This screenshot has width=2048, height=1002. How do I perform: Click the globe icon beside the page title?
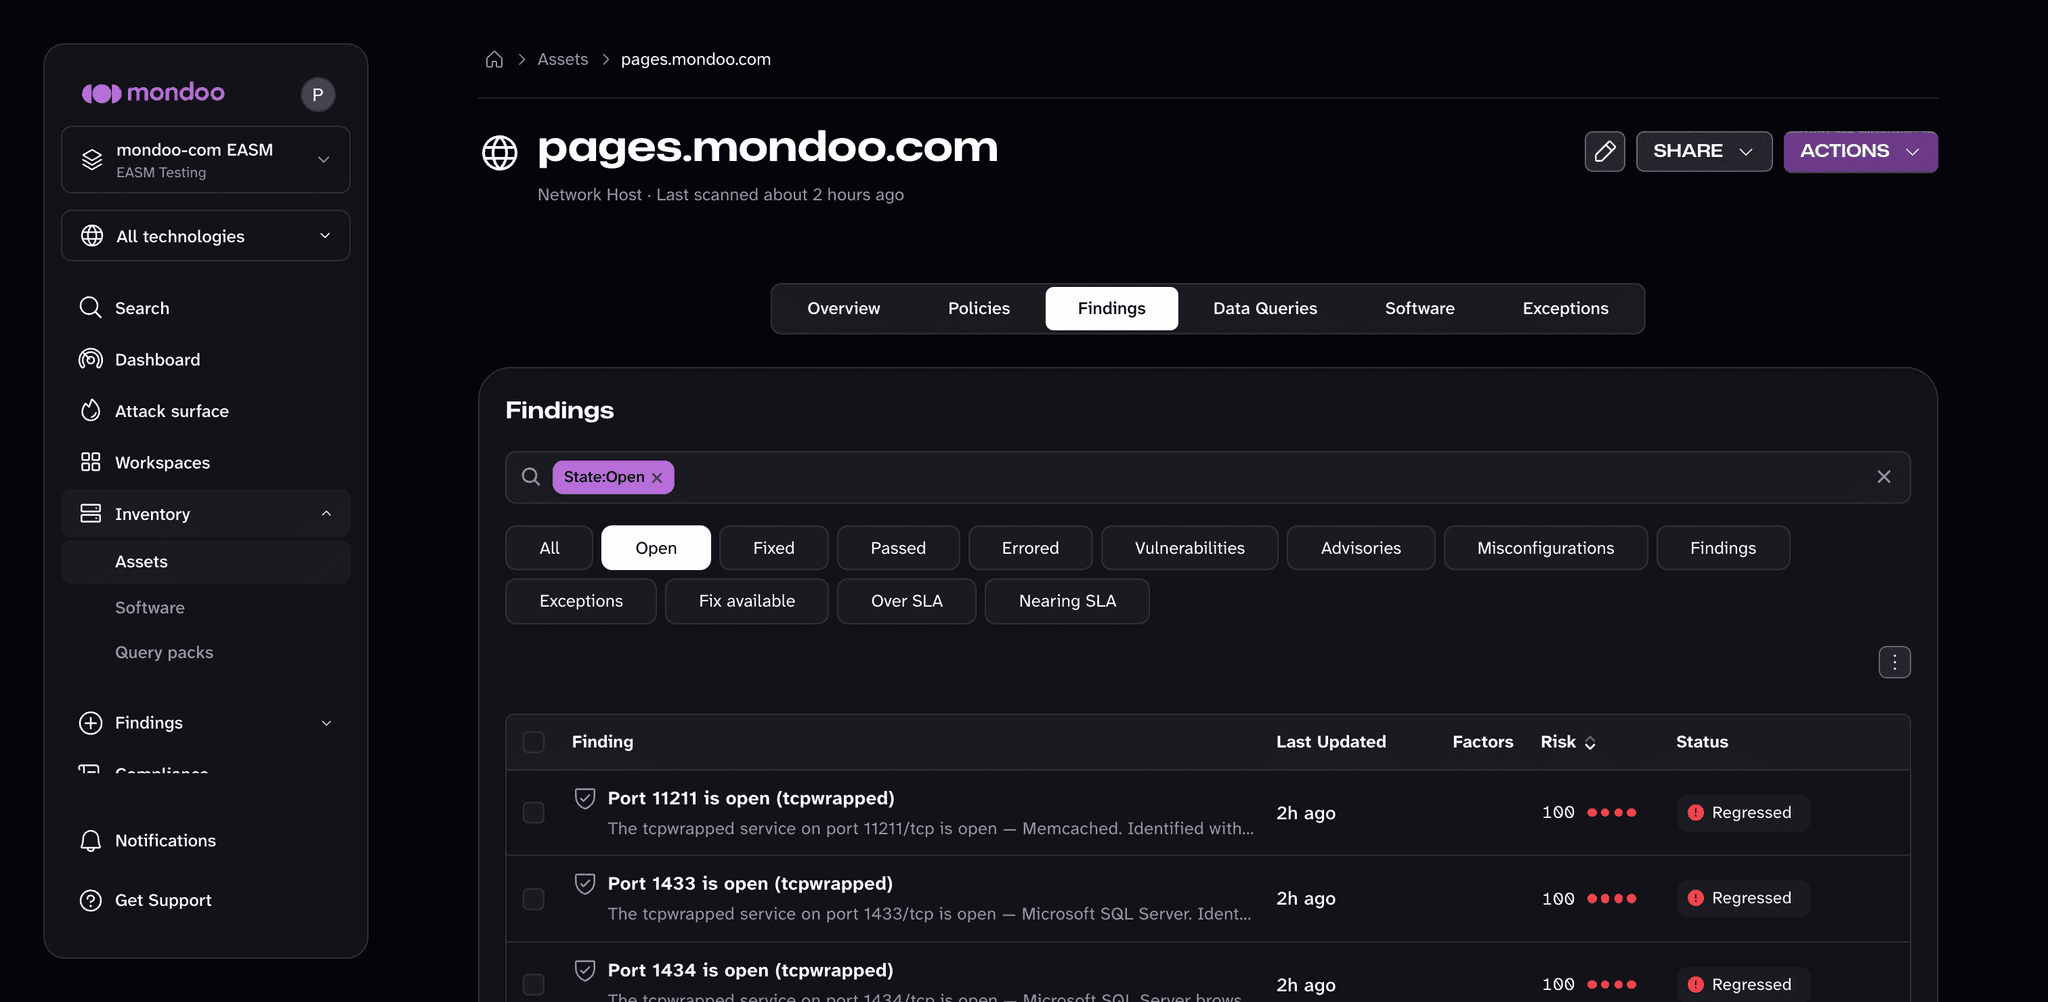[x=500, y=153]
